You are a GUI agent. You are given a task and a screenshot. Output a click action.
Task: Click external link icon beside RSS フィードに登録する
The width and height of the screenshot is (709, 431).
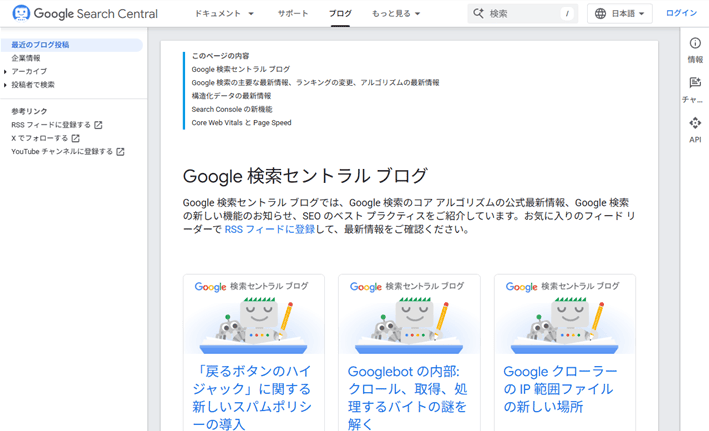point(98,125)
